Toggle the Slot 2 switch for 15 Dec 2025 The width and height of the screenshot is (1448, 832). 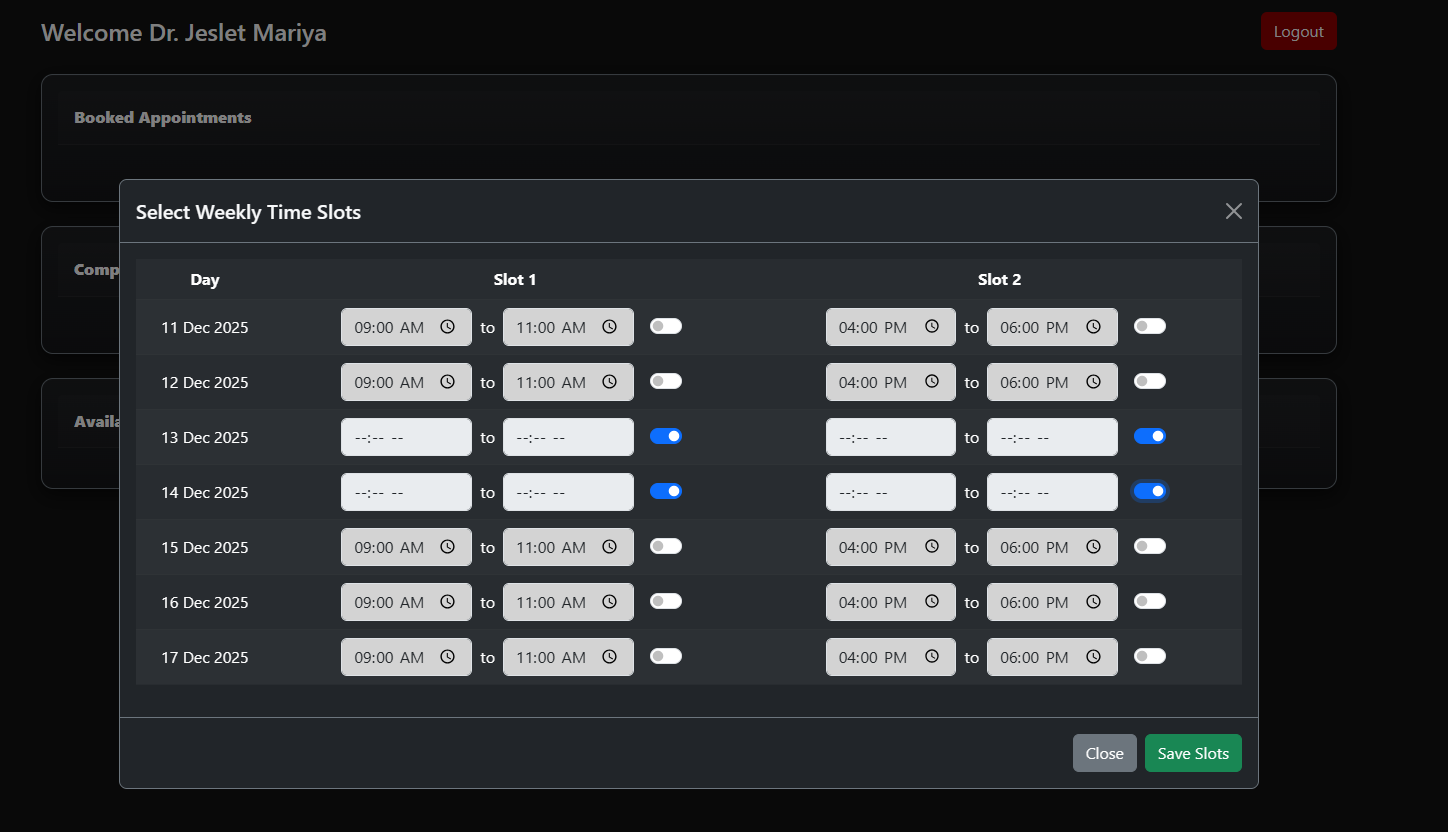pos(1150,546)
